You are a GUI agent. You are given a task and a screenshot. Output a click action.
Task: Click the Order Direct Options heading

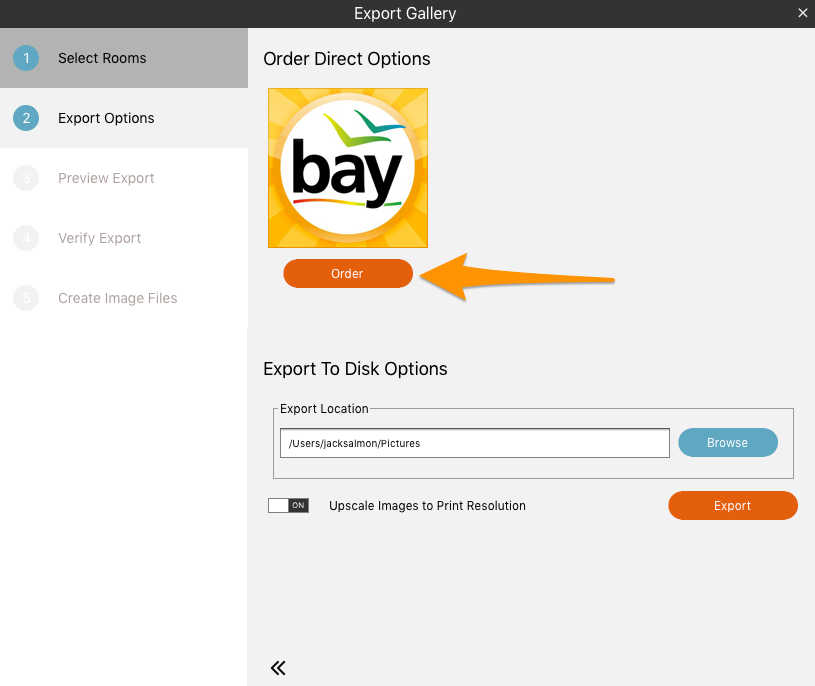point(347,59)
